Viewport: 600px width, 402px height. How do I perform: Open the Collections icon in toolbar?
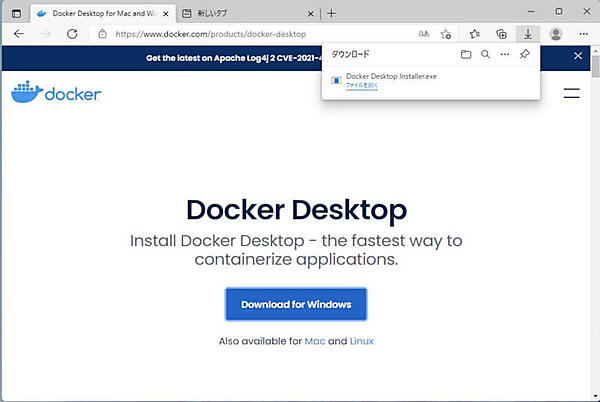coord(502,33)
